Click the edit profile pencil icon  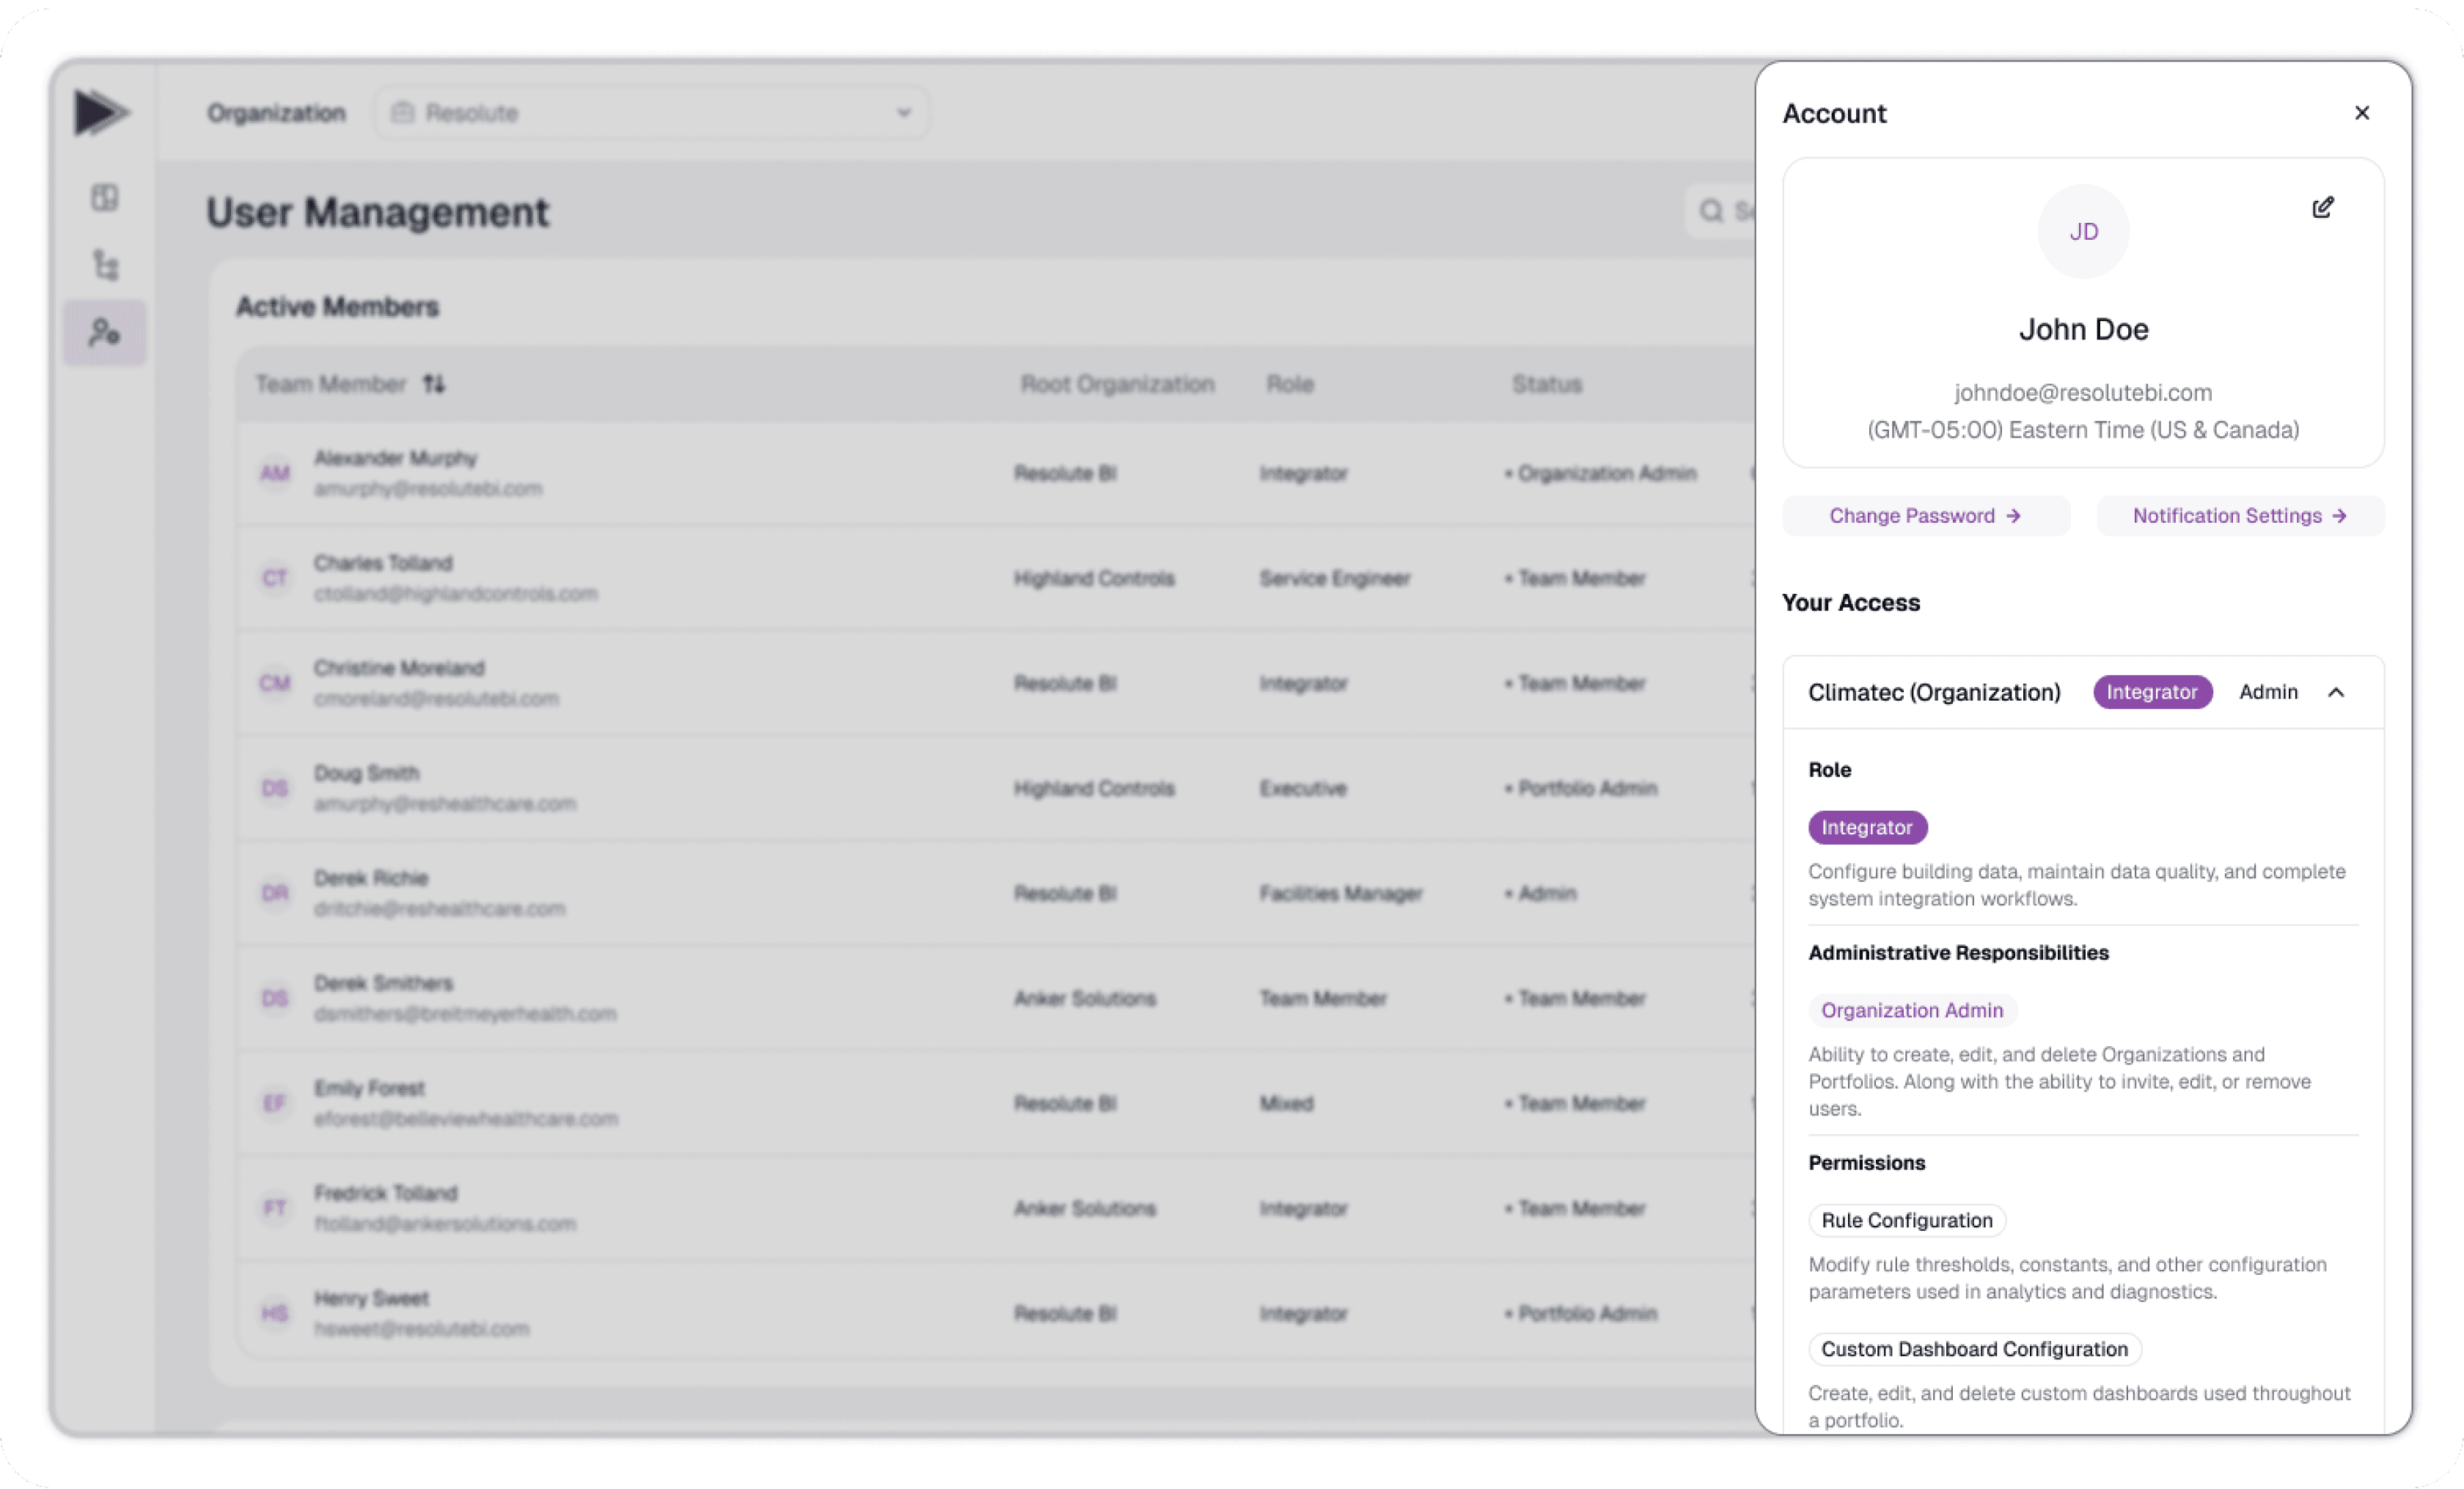(2322, 208)
